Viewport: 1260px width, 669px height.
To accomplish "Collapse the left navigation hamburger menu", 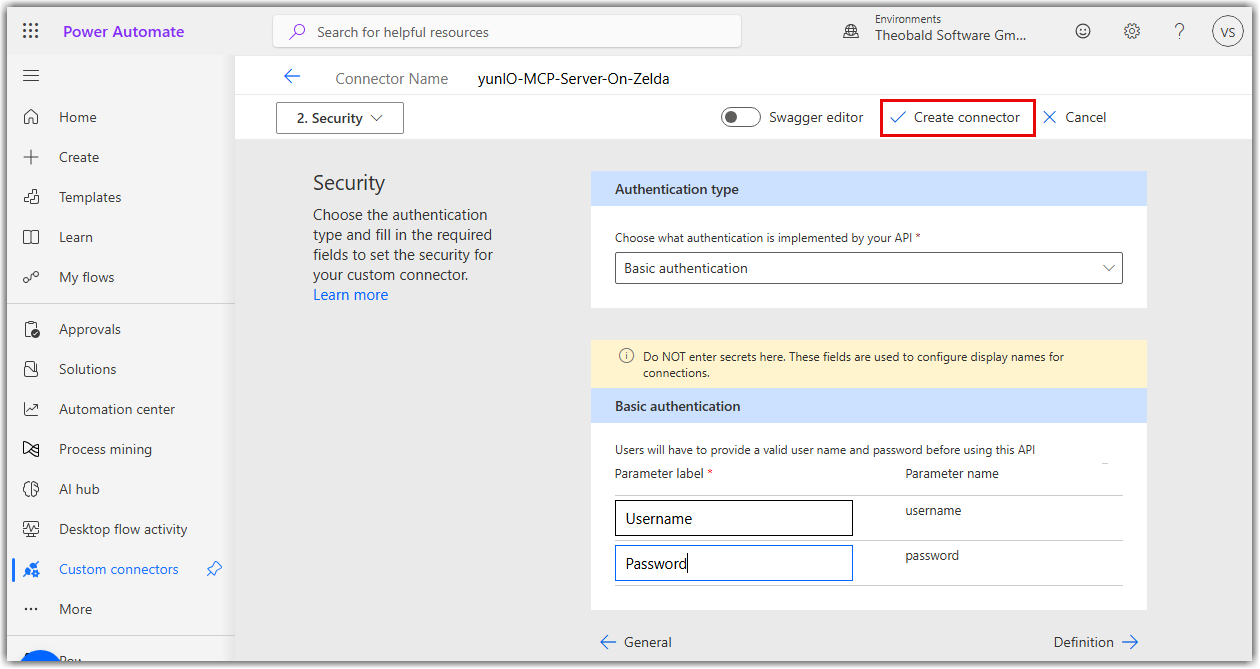I will [31, 76].
